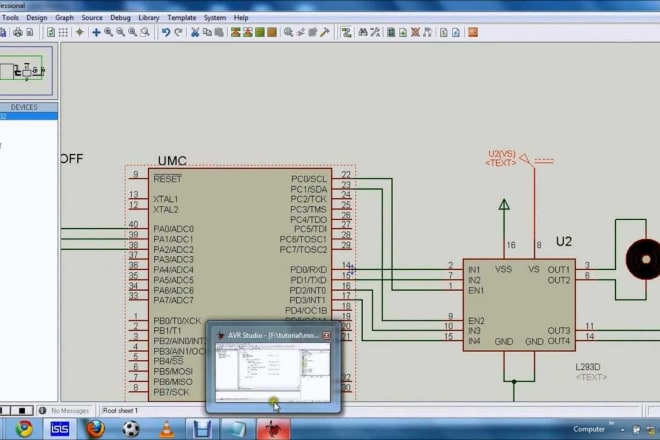Print the design with the printer icon
This screenshot has width=660, height=440.
(x=18, y=32)
